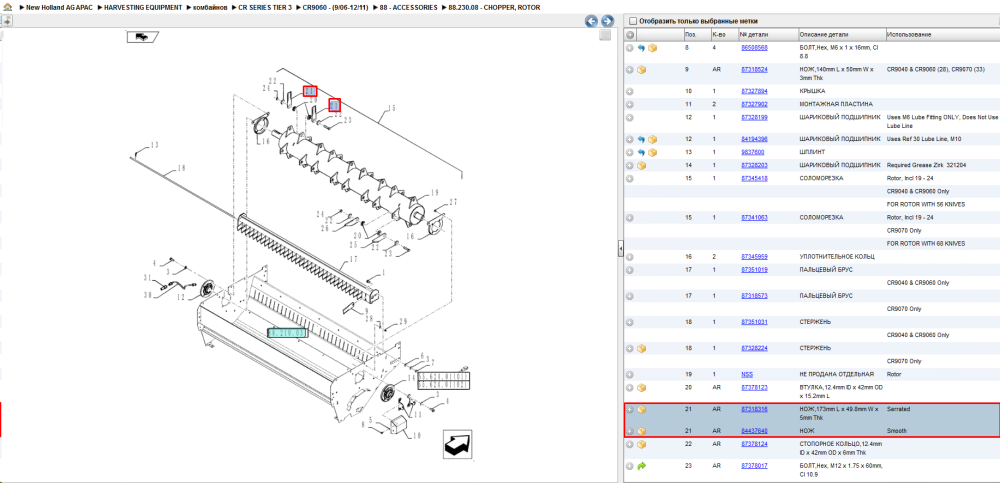Select 'МОНТАЖНАЯ ПЛАСТИНА' description text

tap(836, 104)
